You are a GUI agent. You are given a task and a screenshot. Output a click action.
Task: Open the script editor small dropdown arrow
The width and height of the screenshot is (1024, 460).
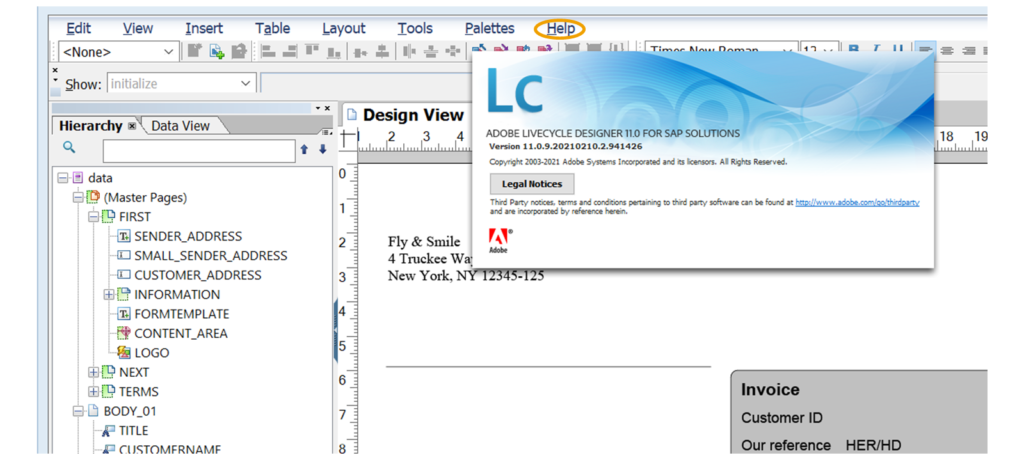[x=55, y=81]
